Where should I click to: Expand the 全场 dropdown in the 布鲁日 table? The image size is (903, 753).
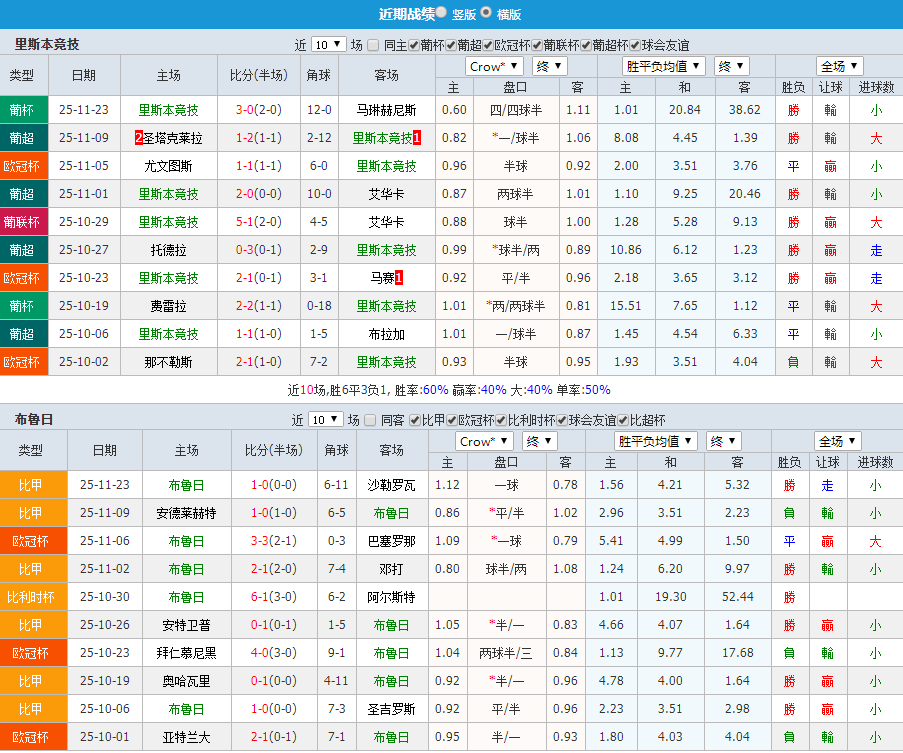point(838,440)
